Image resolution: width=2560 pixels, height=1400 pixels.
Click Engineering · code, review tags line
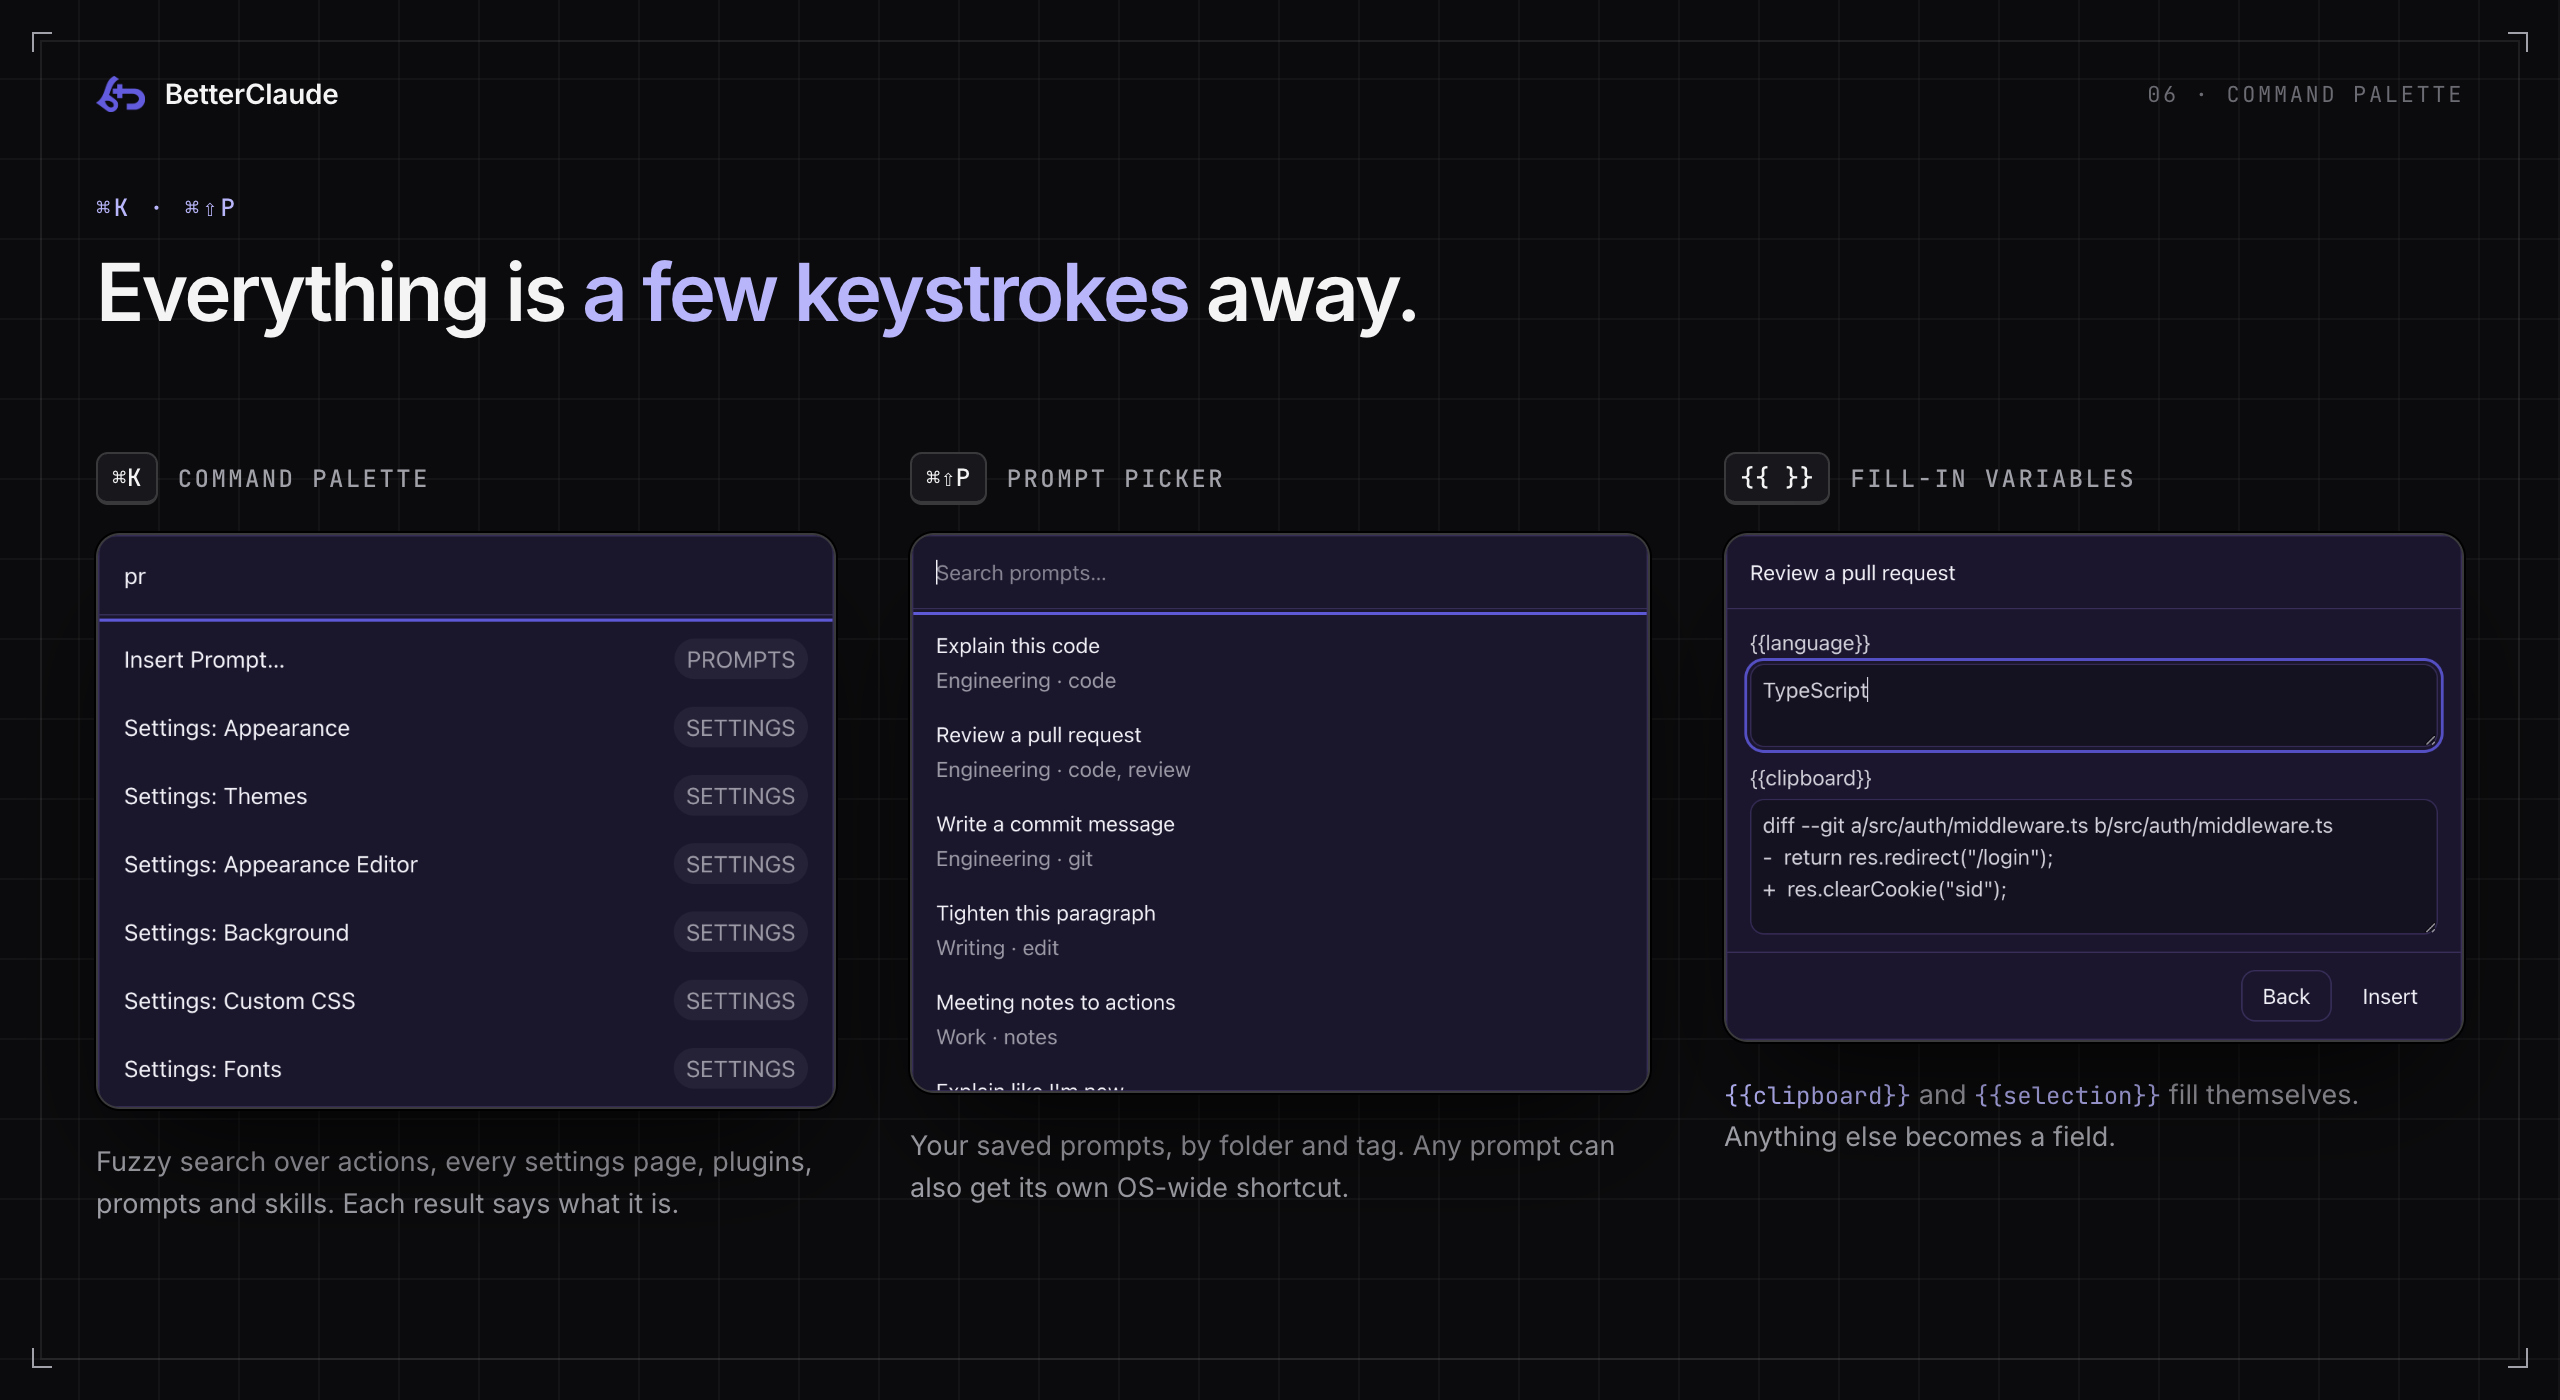[1063, 770]
